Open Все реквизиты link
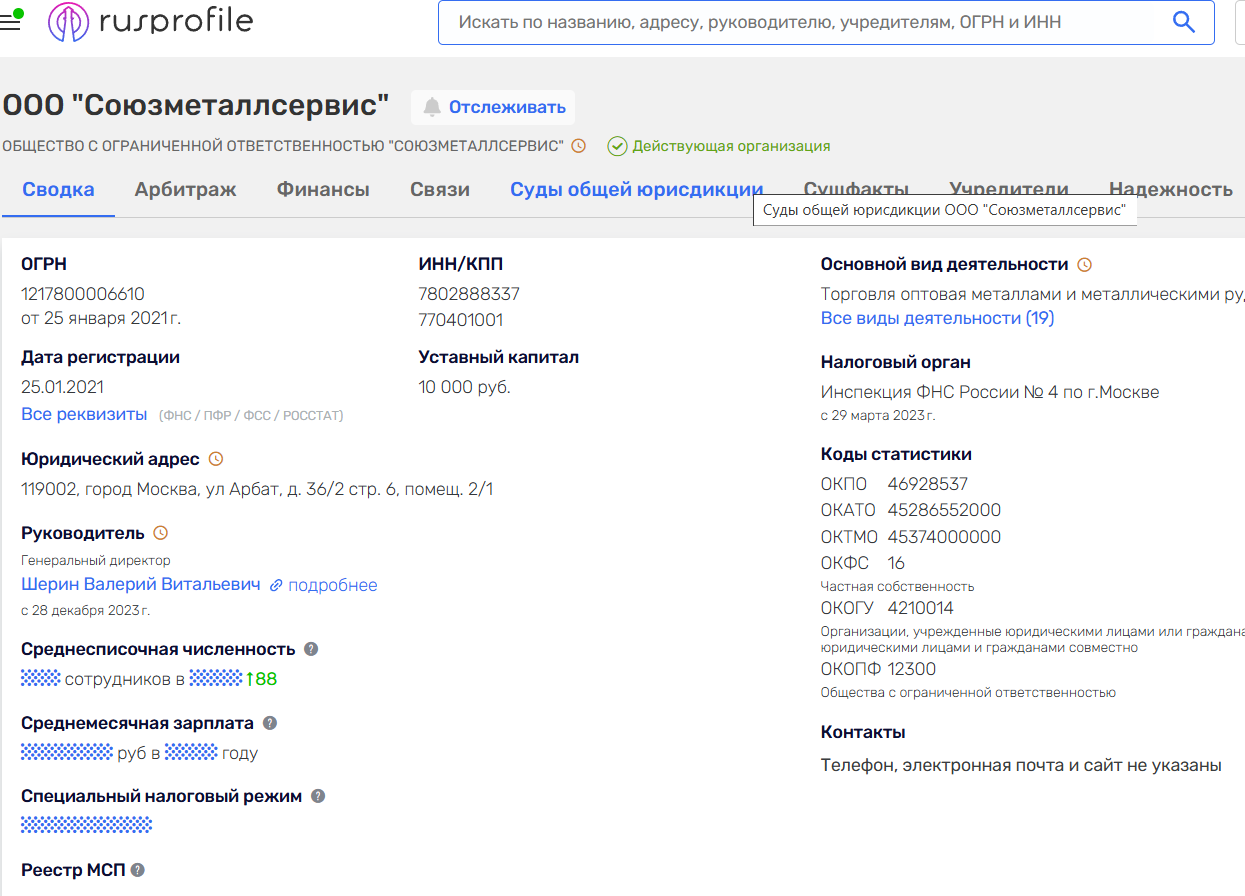This screenshot has height=896, width=1245. 84,414
